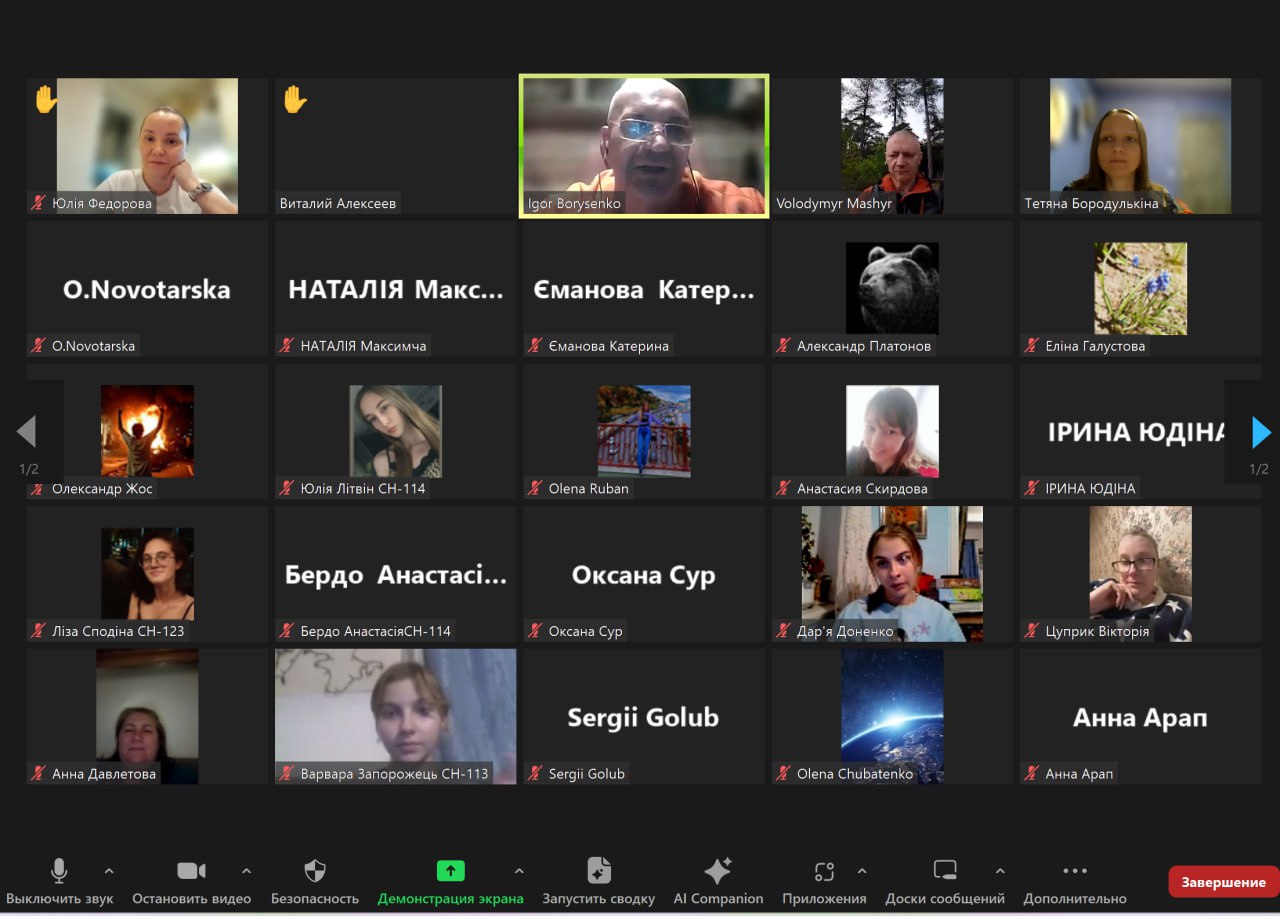1280x916 pixels.
Task: Click the red Завершение end button
Action: click(1223, 882)
